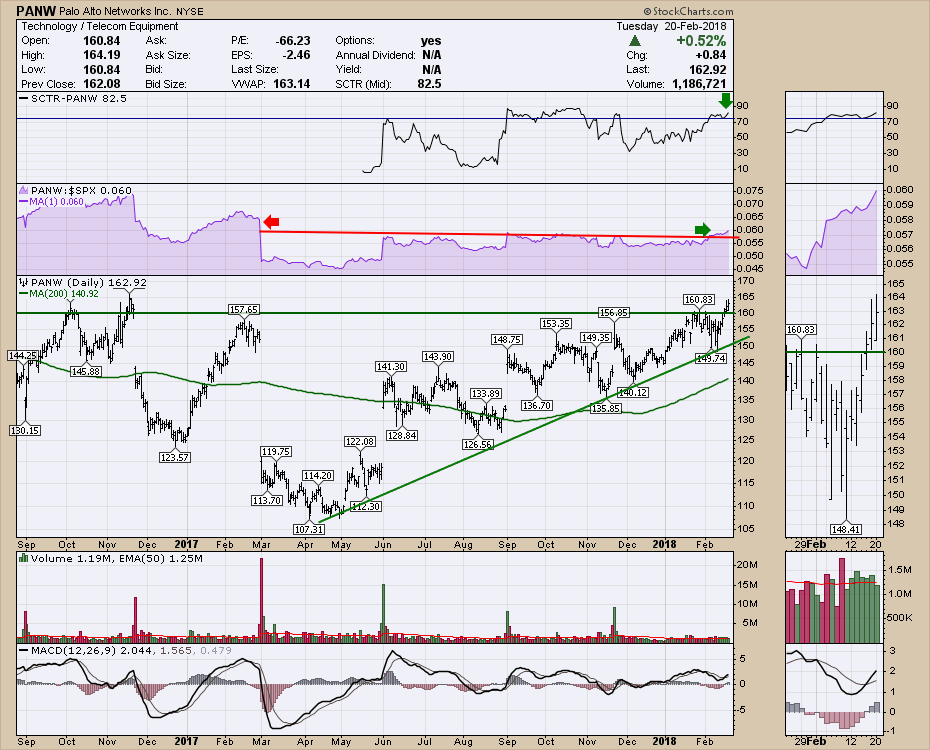The height and width of the screenshot is (750, 930).
Task: Click the Volume value 1,186,721
Action: (x=699, y=84)
